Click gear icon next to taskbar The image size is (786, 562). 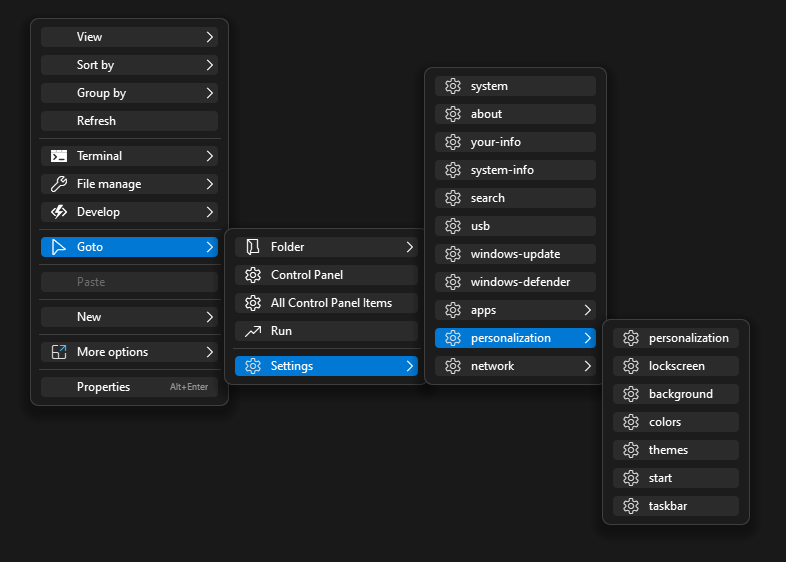coord(631,506)
